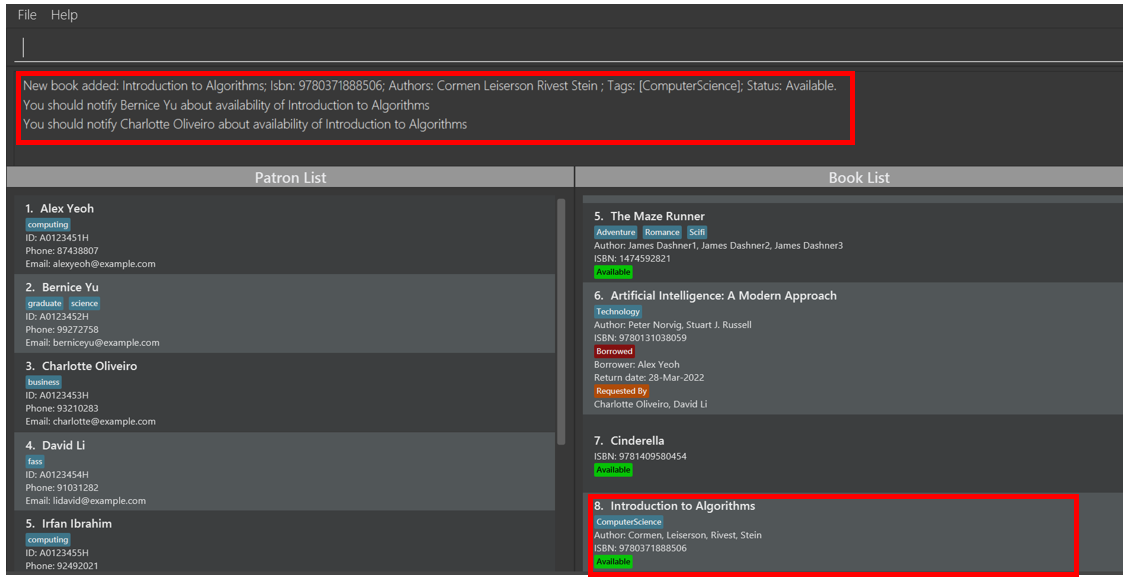Click the Technology tag
Viewport: 1128px width, 582px height.
point(617,312)
